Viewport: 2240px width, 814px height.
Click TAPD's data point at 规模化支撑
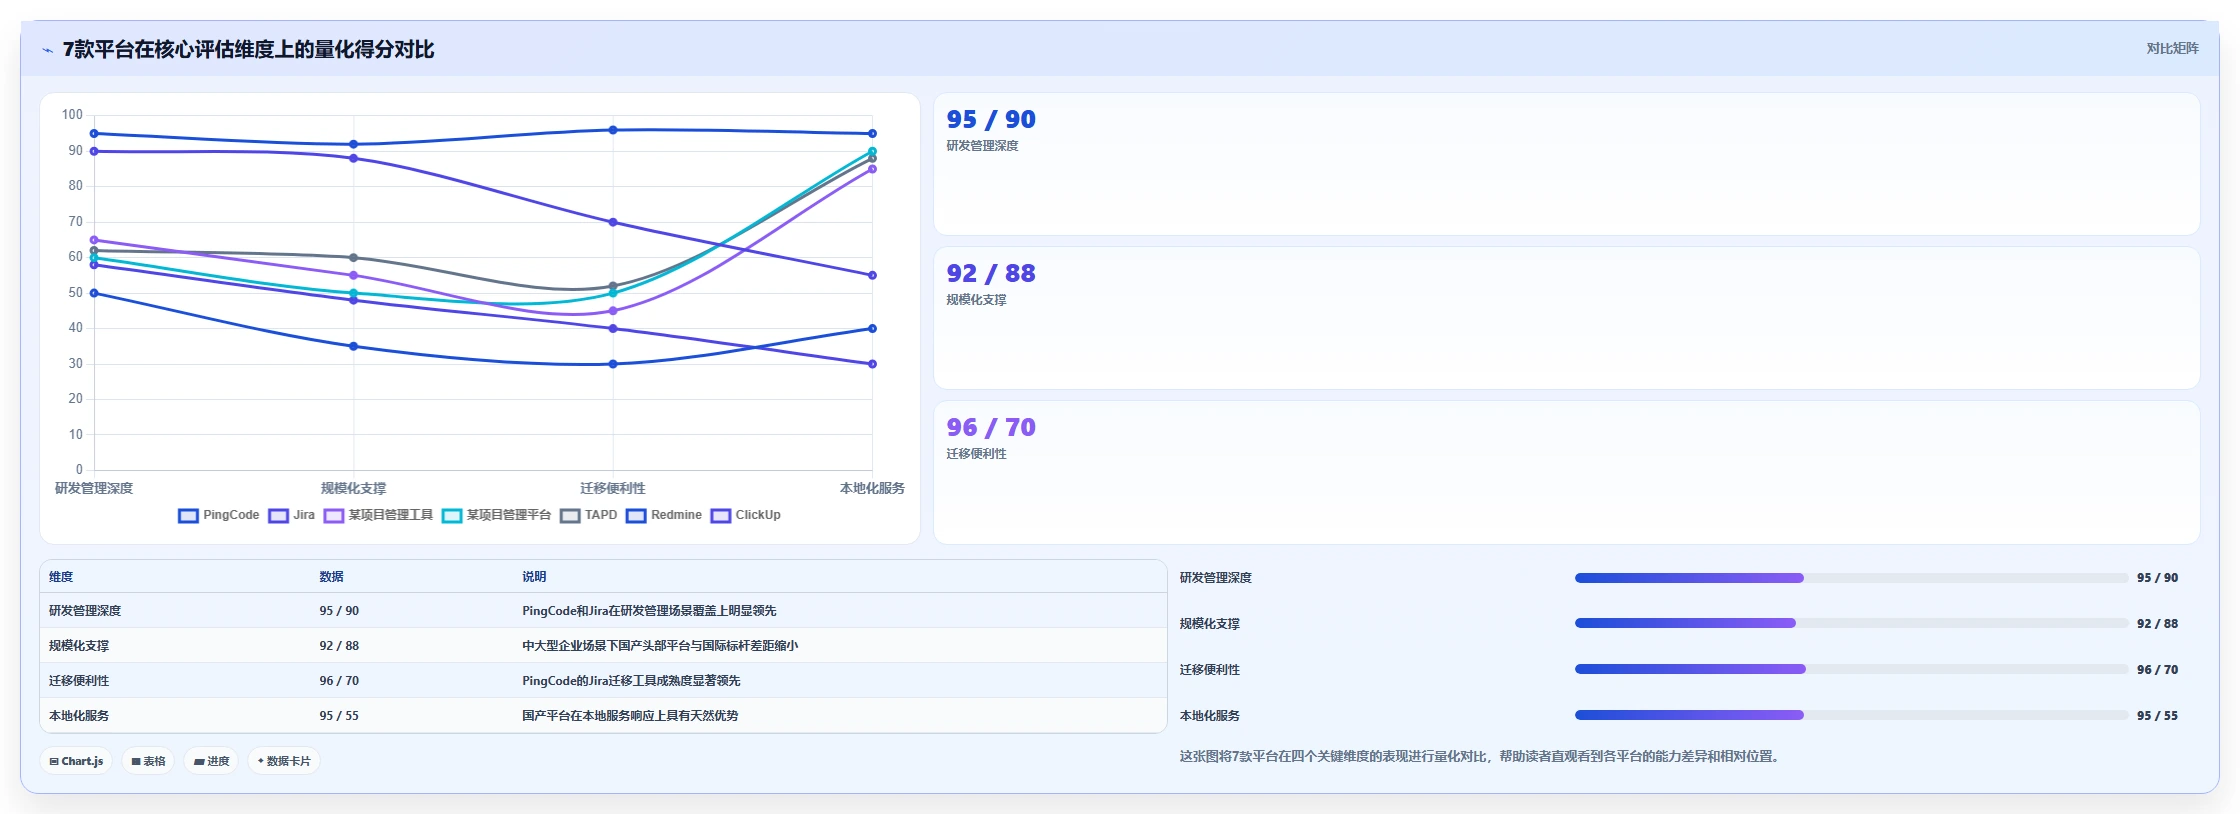click(353, 257)
